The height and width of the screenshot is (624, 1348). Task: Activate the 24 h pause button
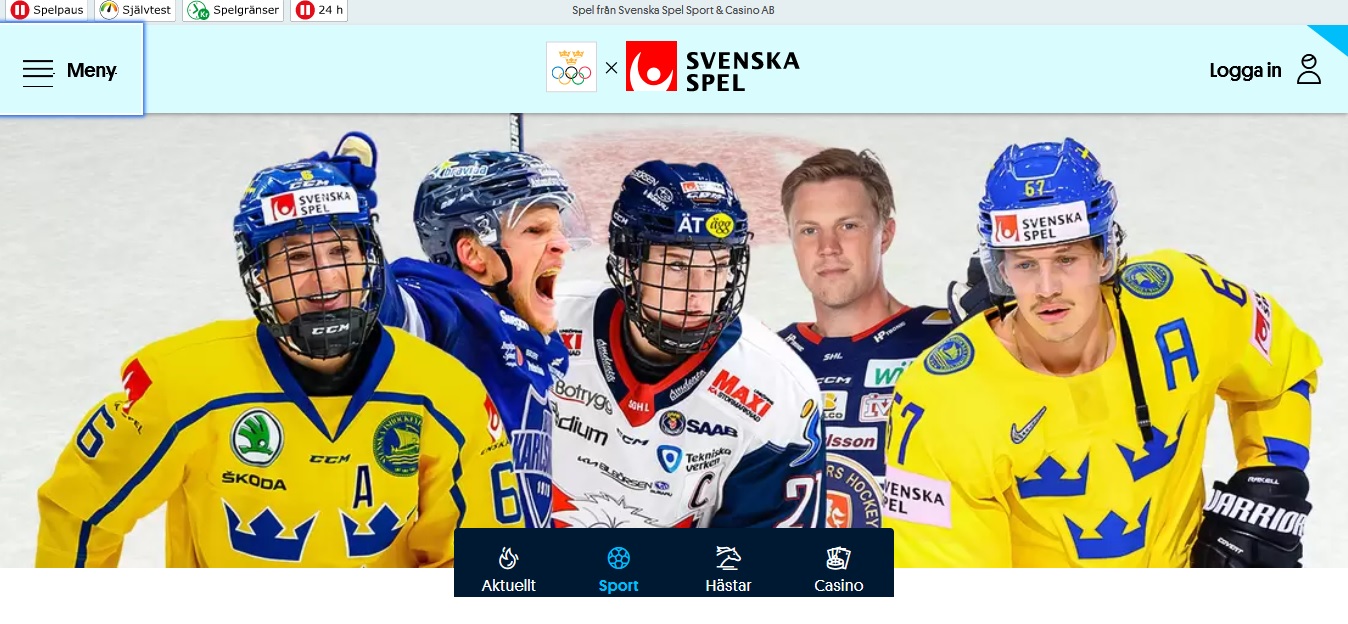tap(319, 10)
